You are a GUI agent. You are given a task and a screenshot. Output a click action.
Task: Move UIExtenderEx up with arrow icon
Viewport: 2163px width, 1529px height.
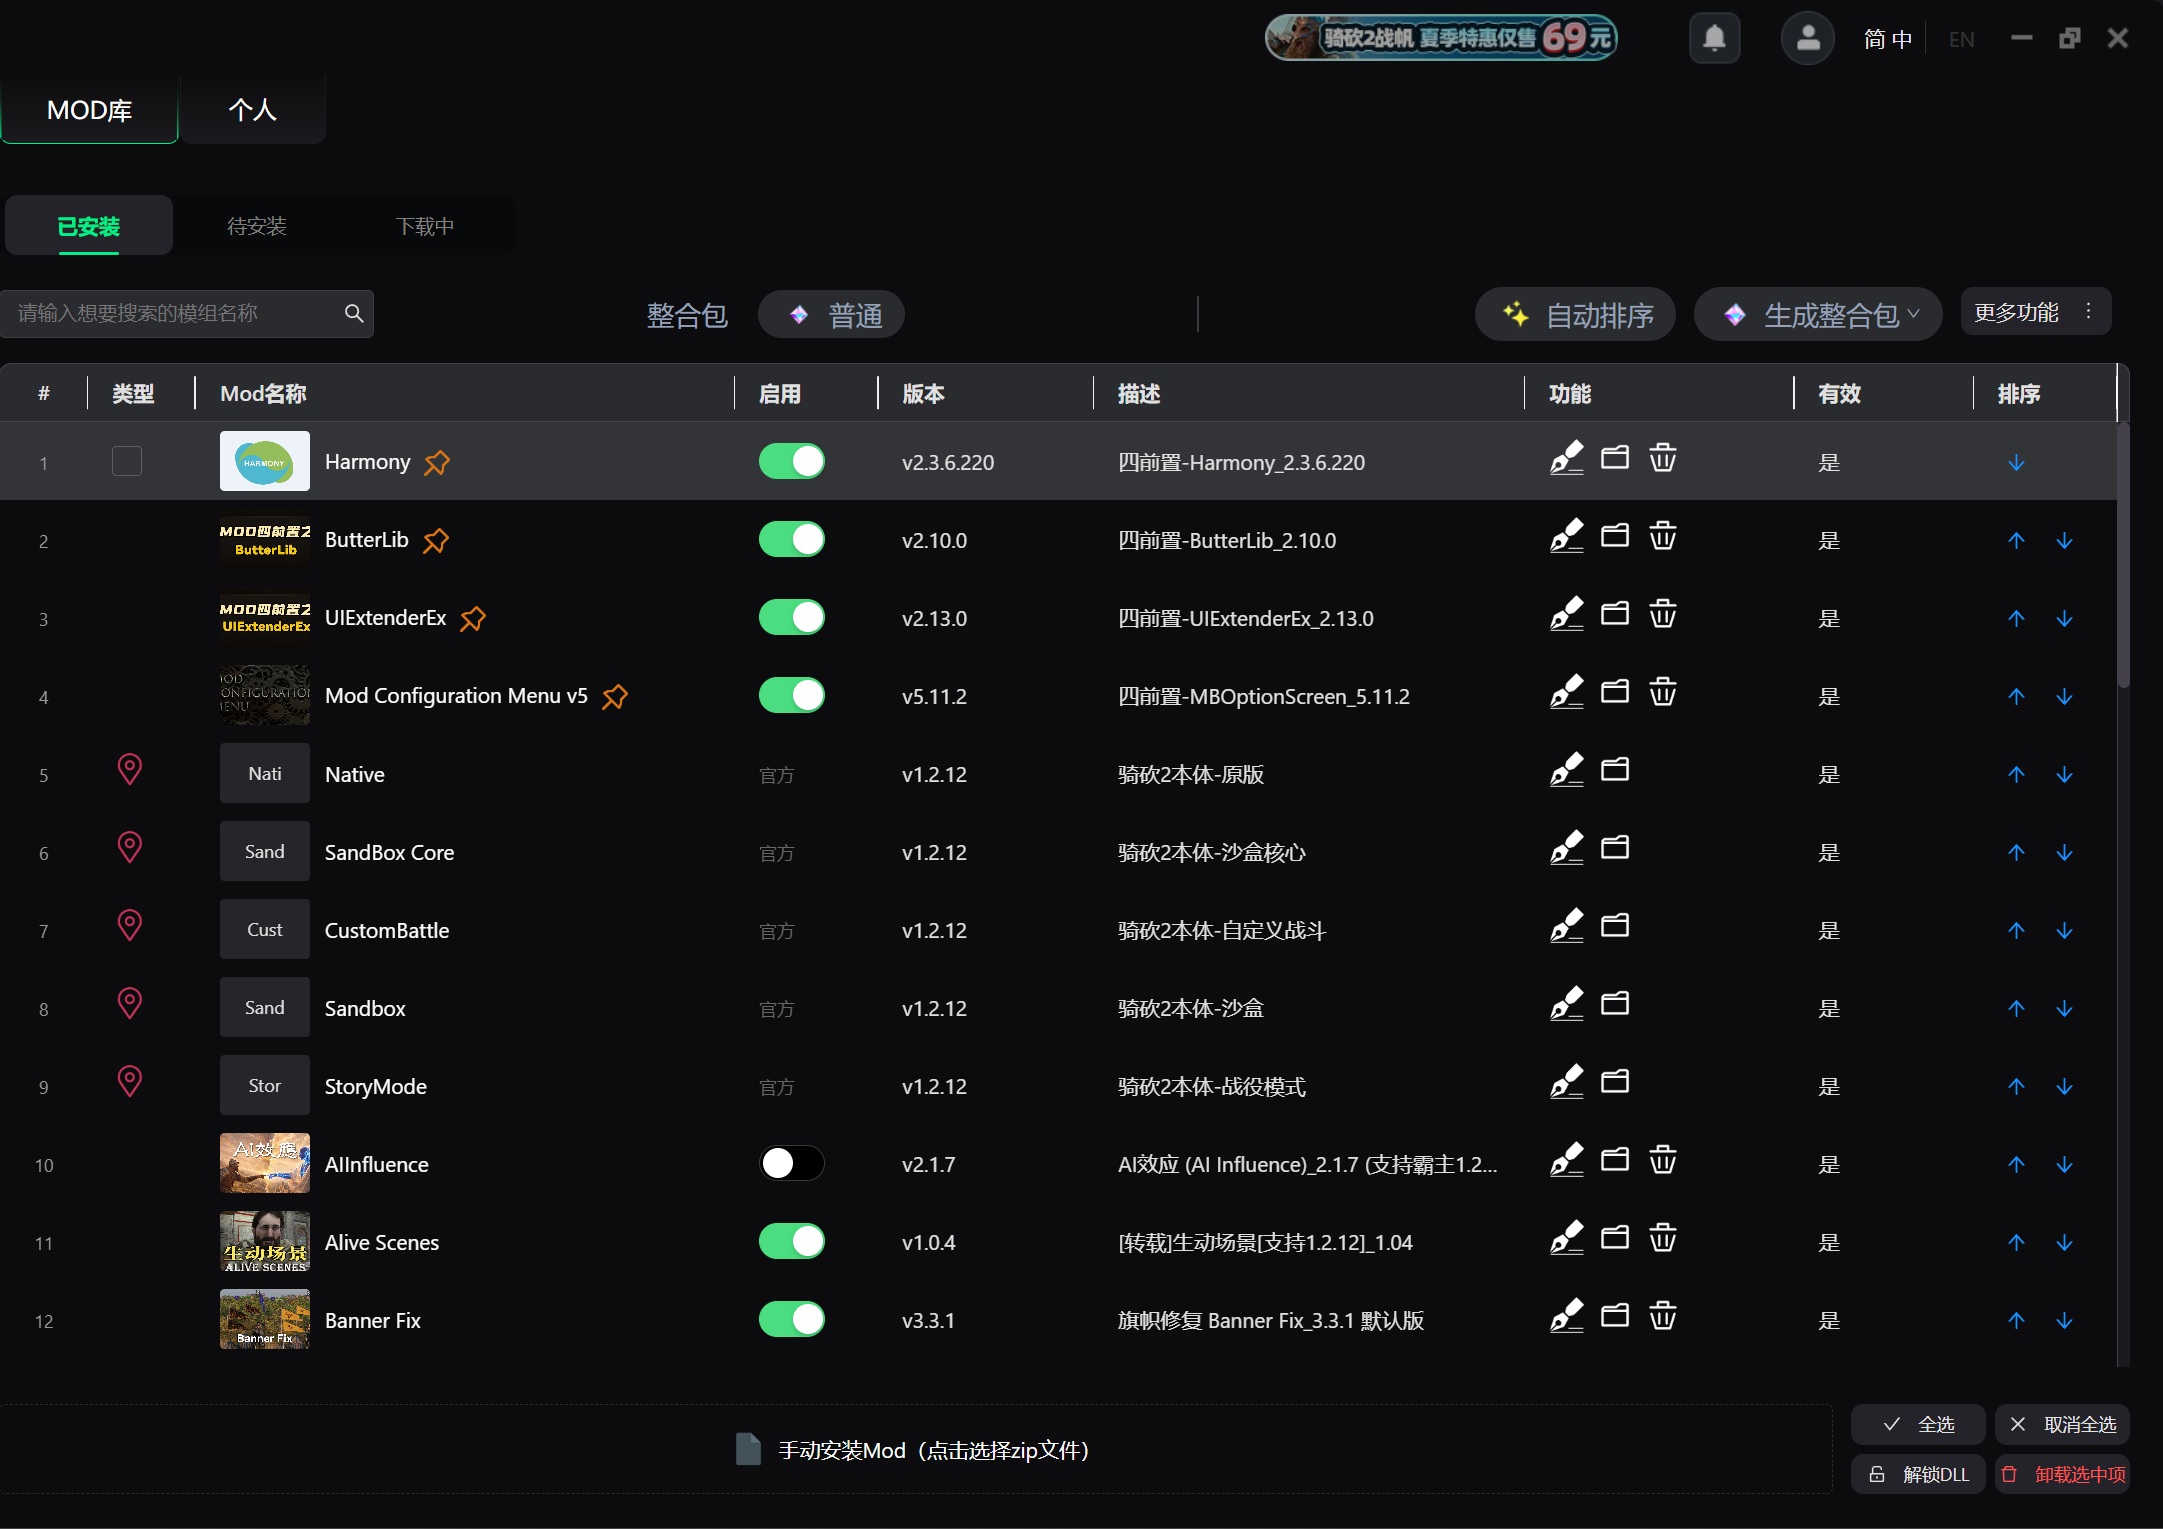click(2016, 619)
